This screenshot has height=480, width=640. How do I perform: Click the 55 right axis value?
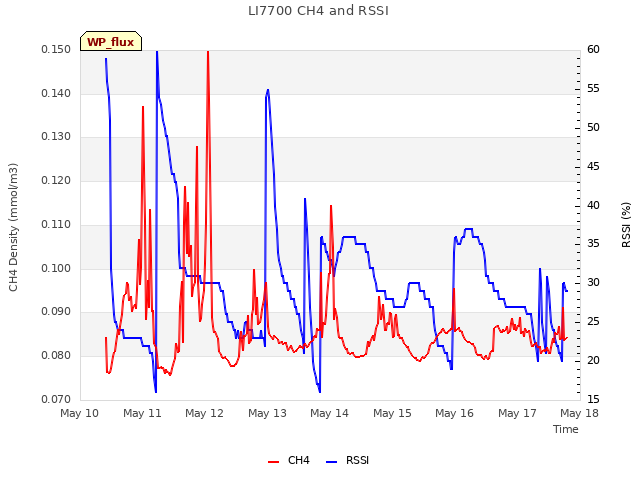[593, 89]
